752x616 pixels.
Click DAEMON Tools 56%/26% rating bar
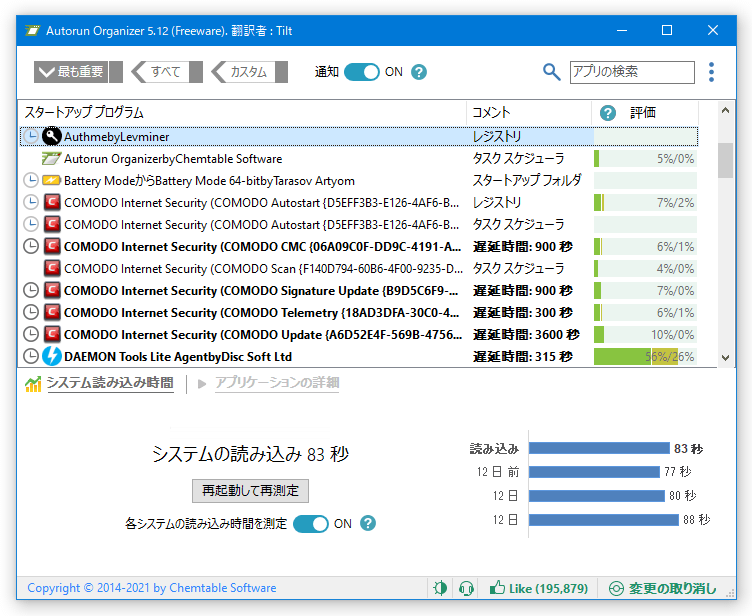pos(645,356)
